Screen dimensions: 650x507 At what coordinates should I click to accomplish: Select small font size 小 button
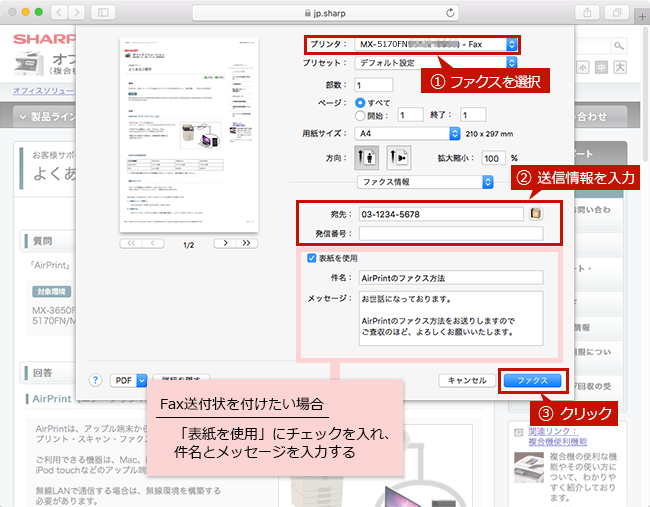click(x=582, y=67)
